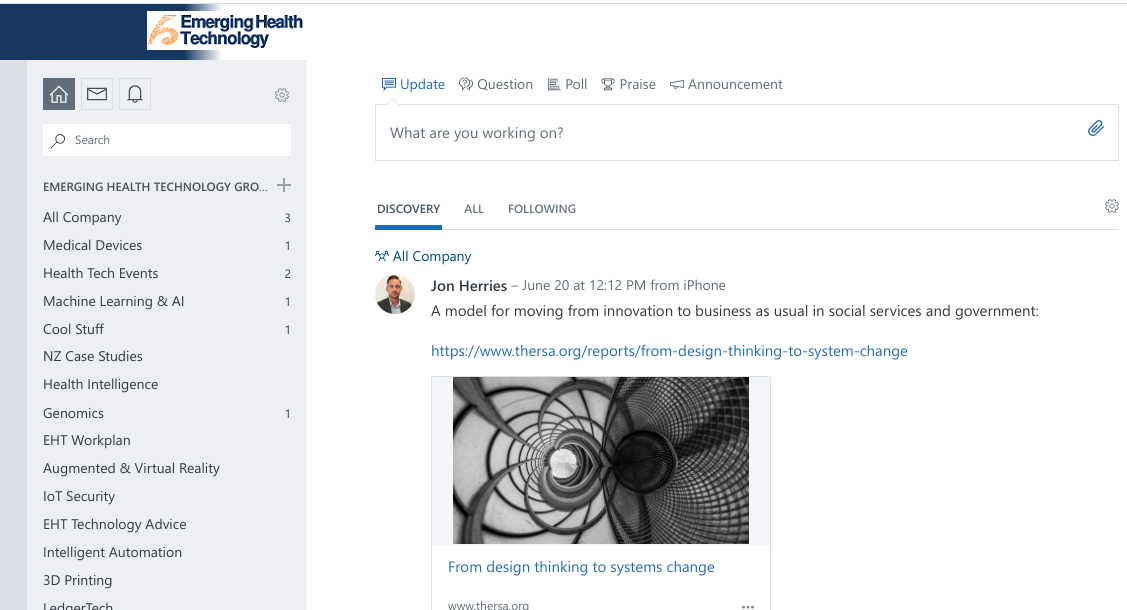This screenshot has width=1127, height=610.
Task: Open the All Company group in sidebar
Action: tap(82, 217)
